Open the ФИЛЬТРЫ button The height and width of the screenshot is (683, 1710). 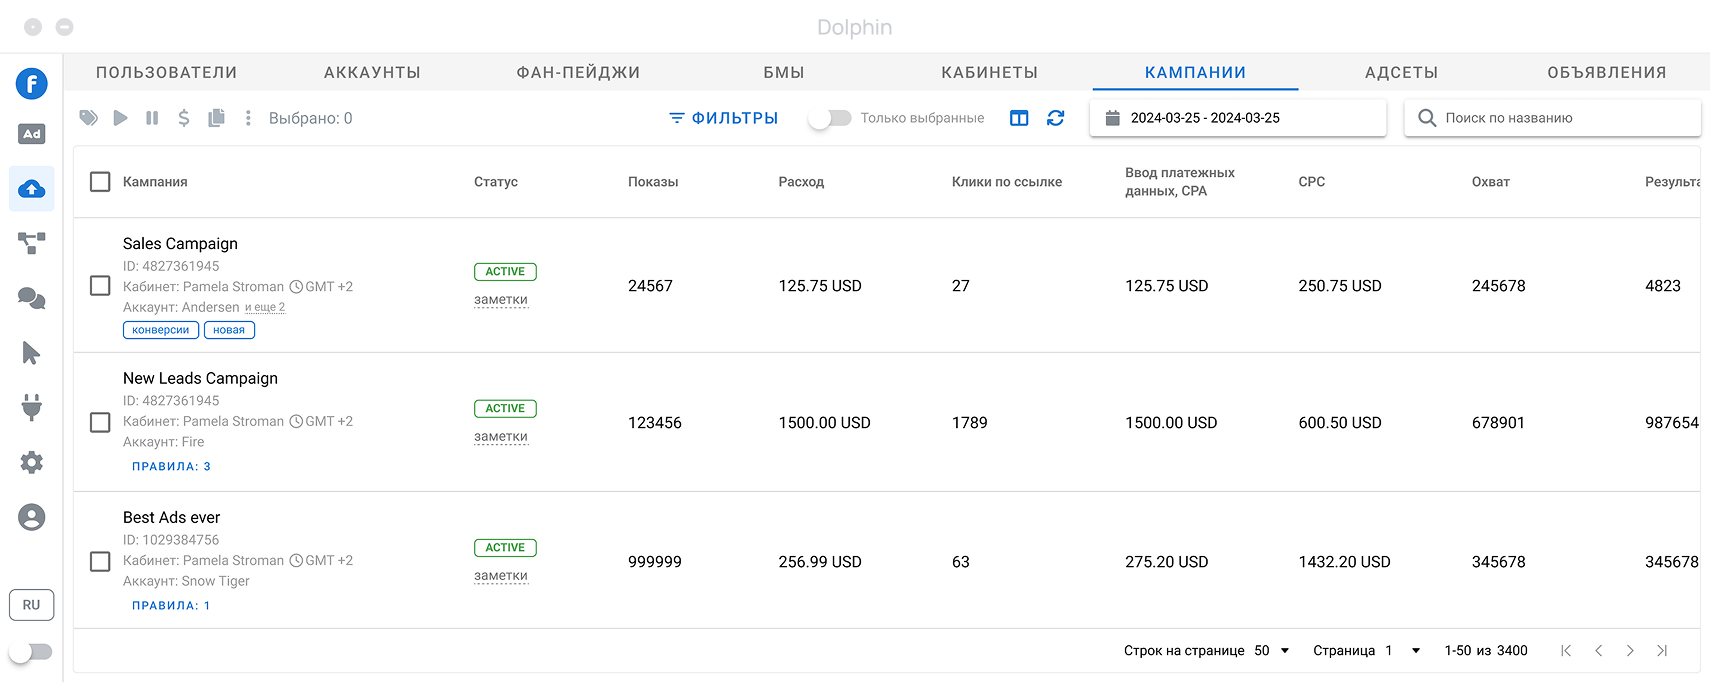point(723,118)
